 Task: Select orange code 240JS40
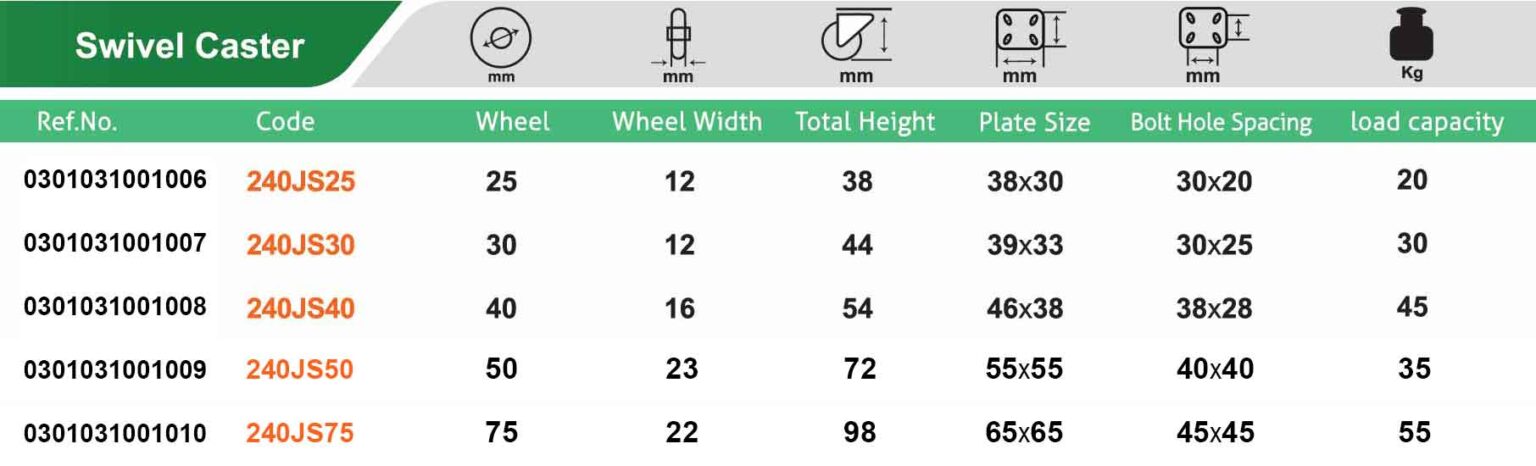[300, 308]
